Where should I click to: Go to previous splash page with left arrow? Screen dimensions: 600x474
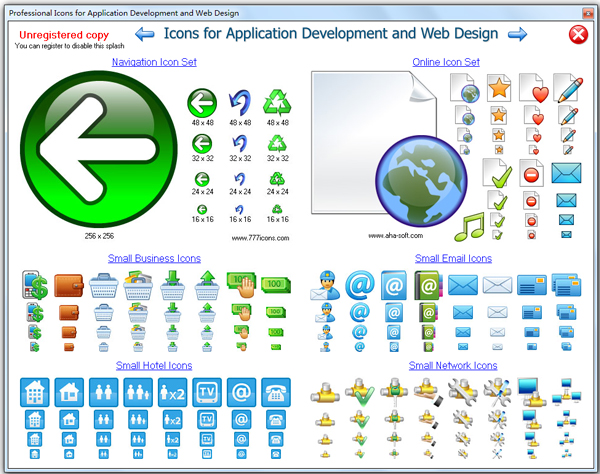coord(145,34)
